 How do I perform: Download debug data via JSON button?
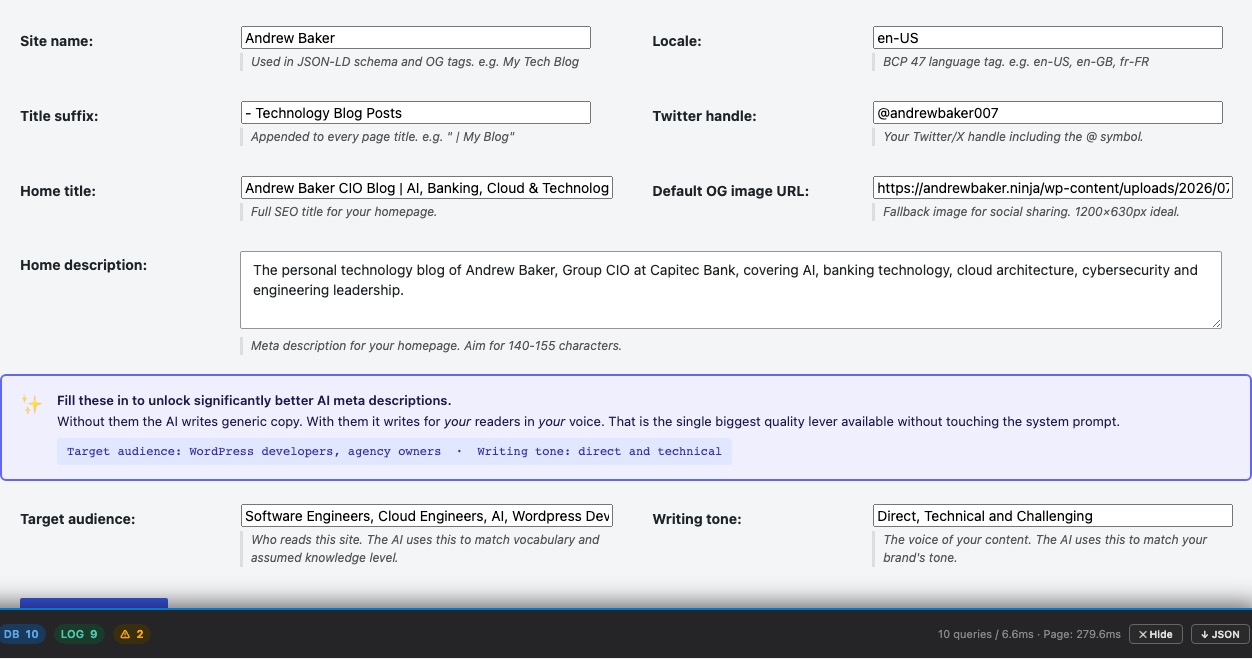pyautogui.click(x=1220, y=634)
